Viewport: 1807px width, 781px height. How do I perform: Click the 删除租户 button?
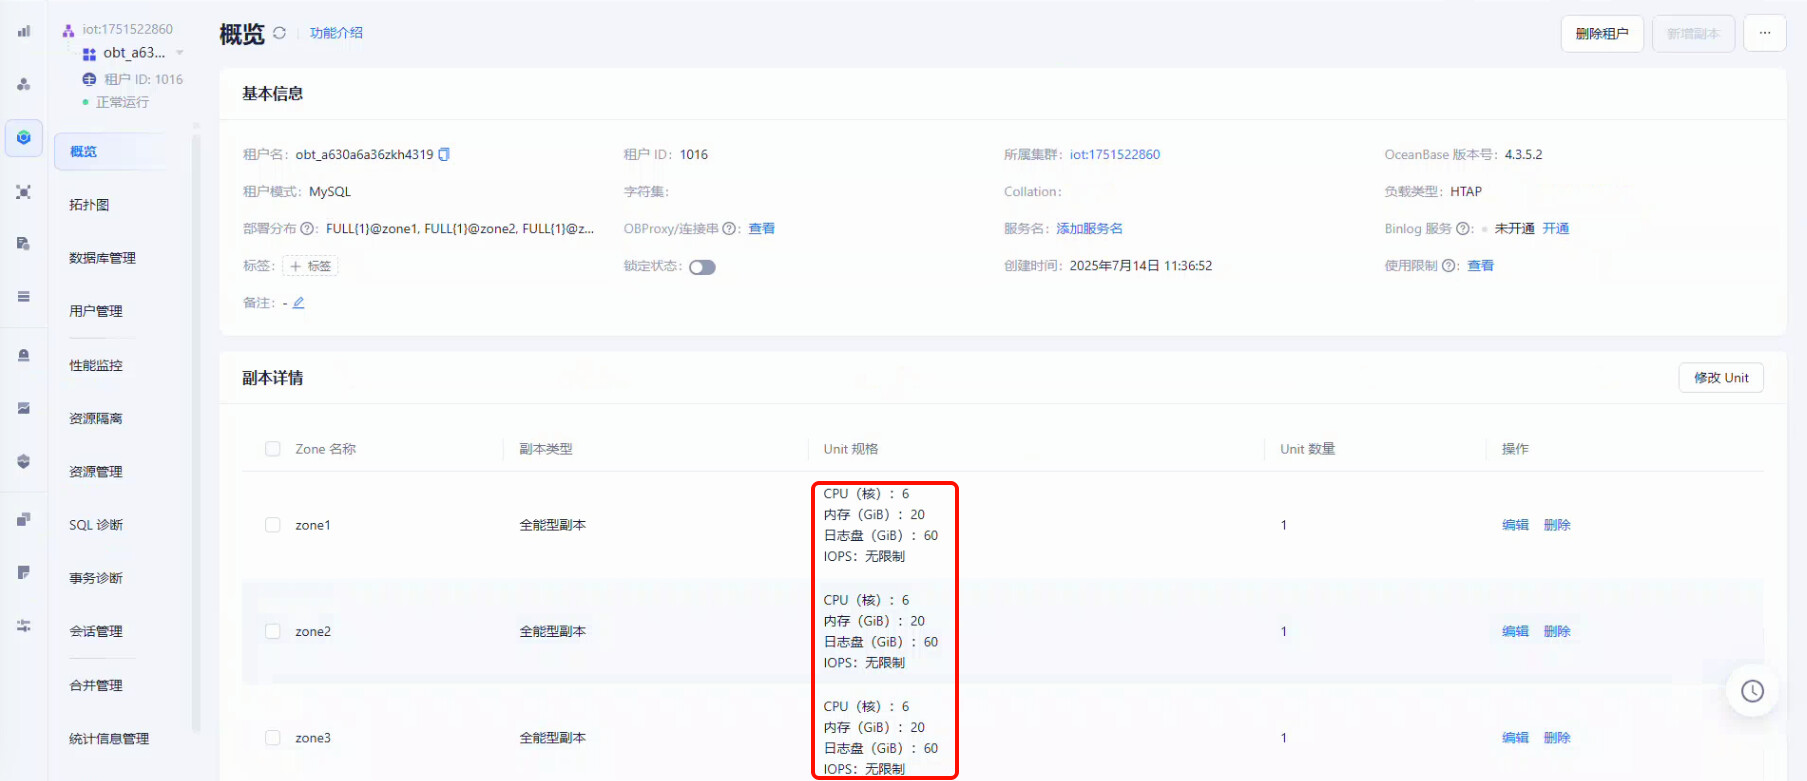1601,33
